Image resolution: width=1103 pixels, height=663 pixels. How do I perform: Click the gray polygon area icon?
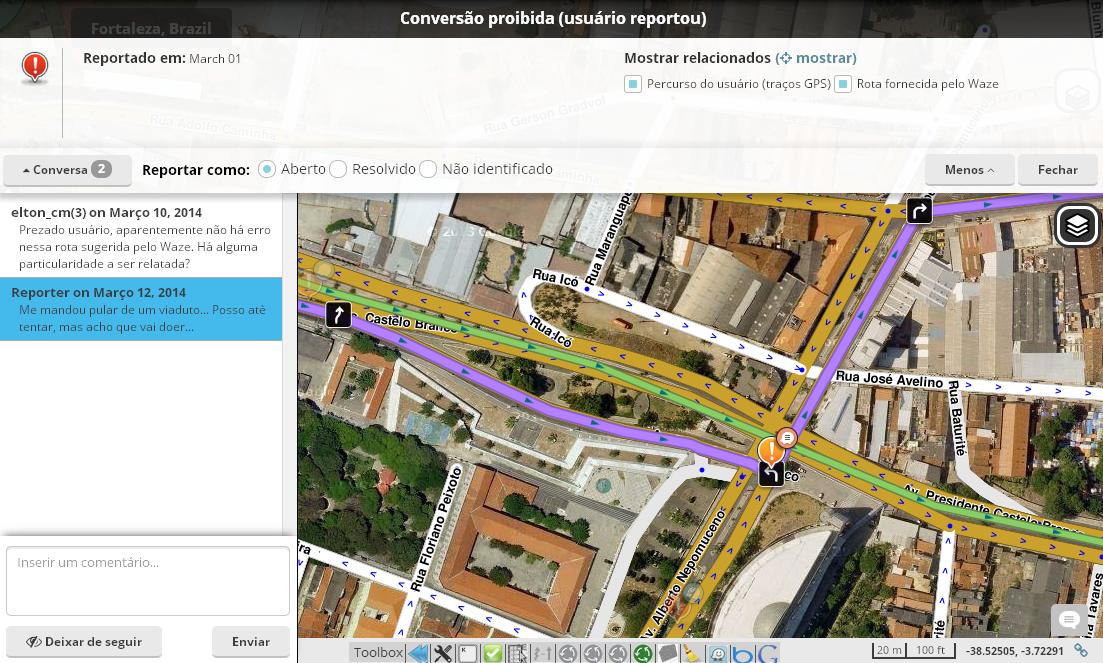click(x=668, y=653)
